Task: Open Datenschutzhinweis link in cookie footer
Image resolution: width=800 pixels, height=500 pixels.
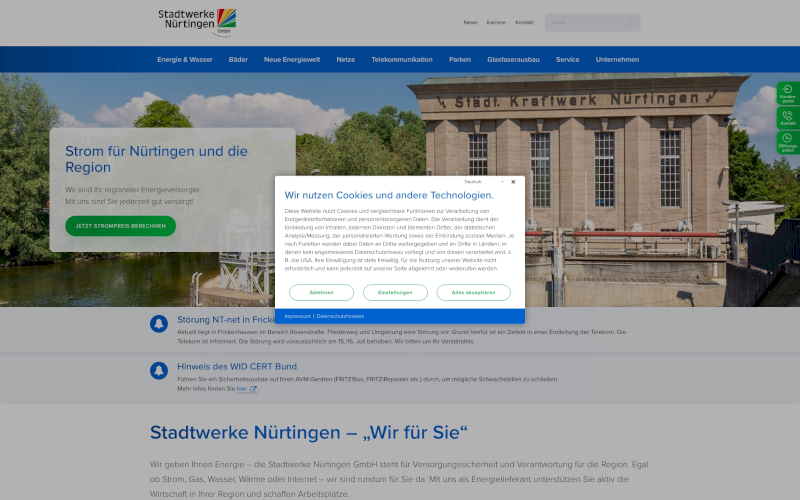Action: tap(340, 316)
